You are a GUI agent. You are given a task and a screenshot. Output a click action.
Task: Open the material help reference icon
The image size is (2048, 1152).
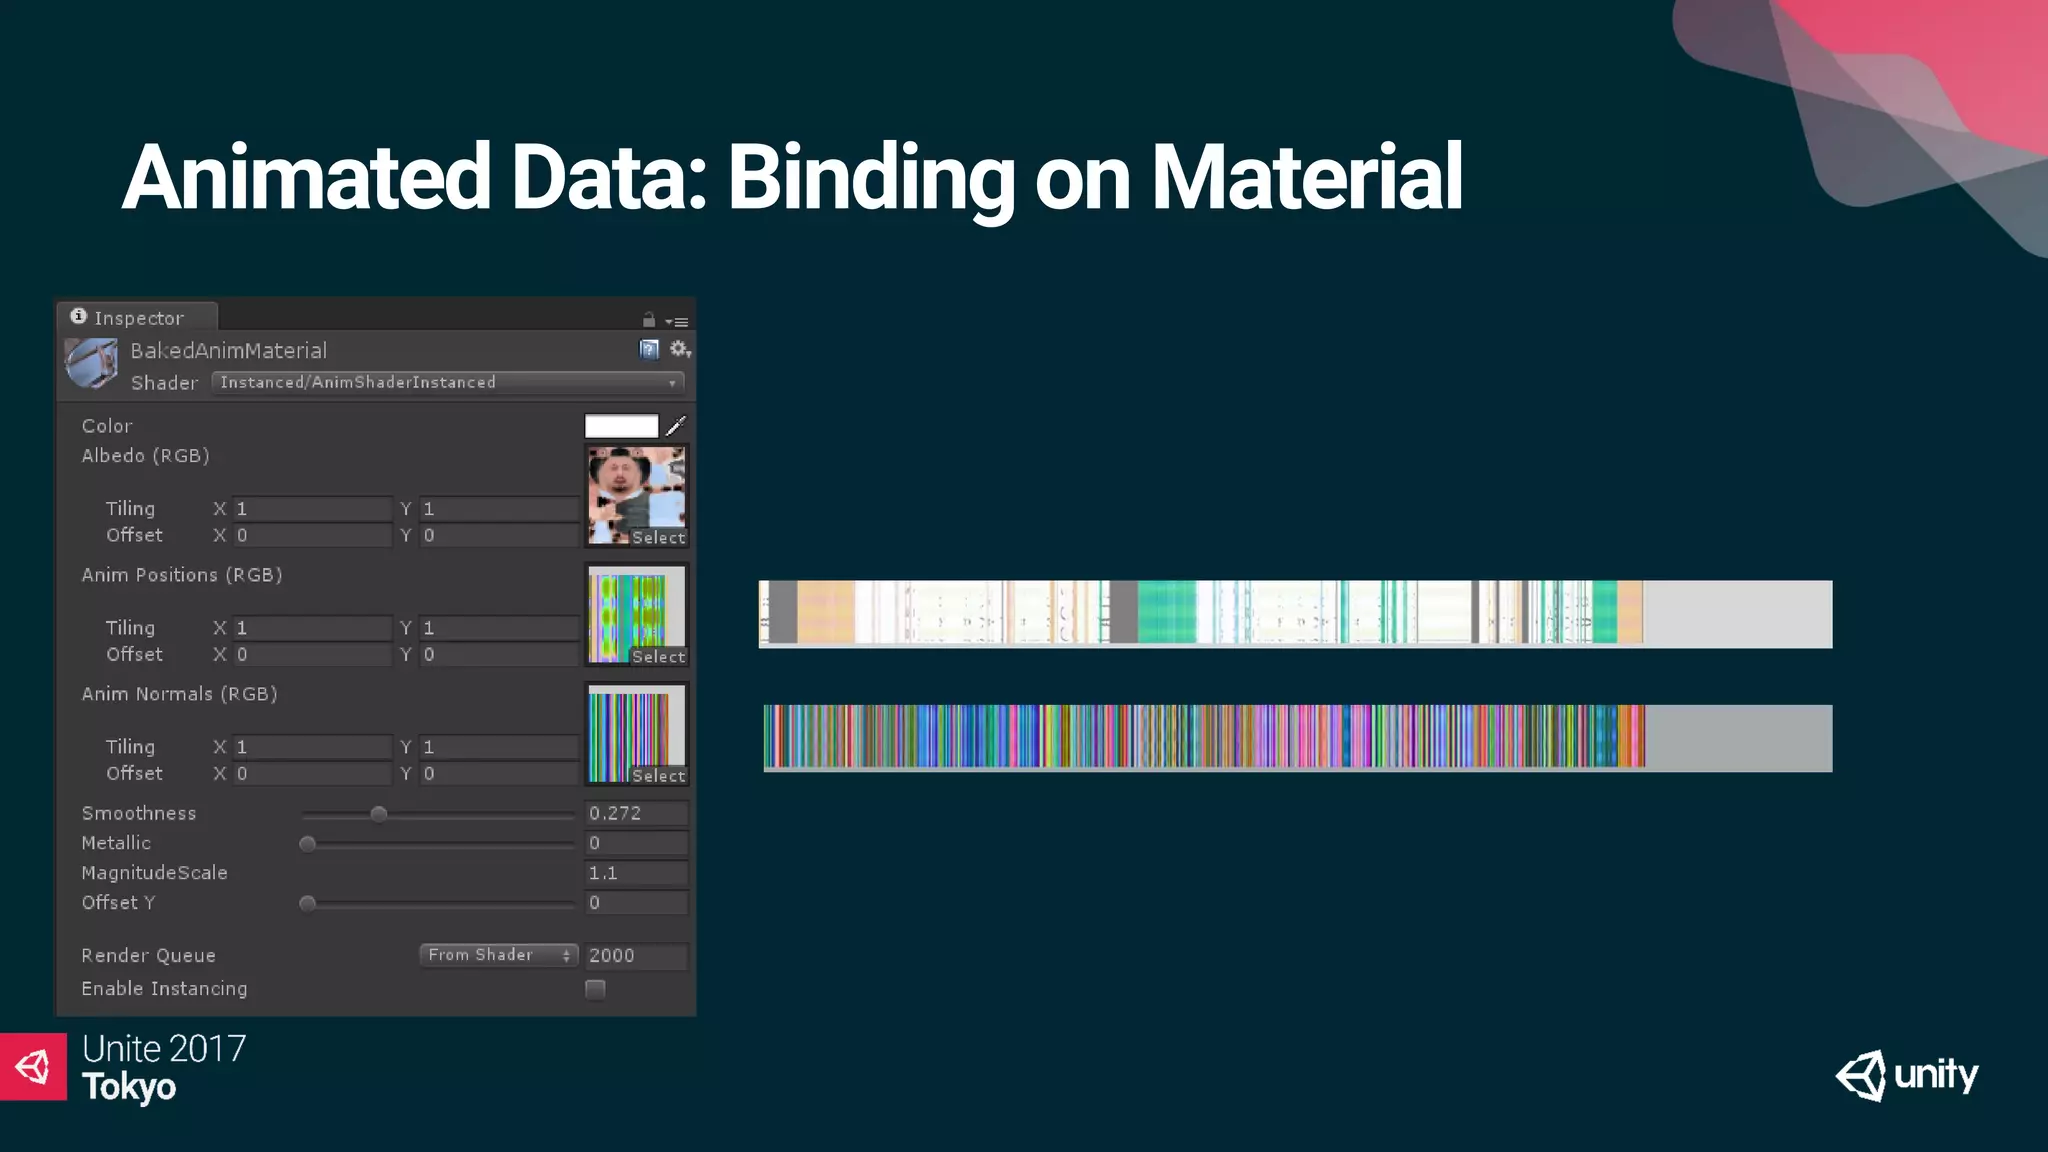pos(649,349)
